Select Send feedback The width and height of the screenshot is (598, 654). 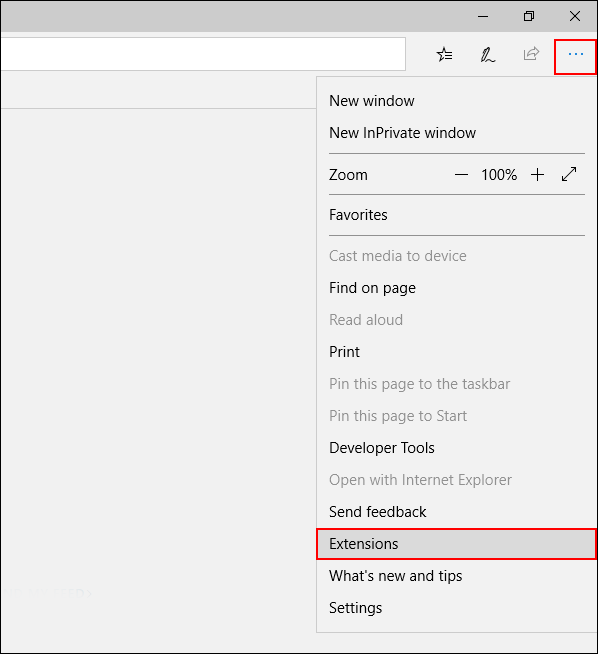(457, 512)
